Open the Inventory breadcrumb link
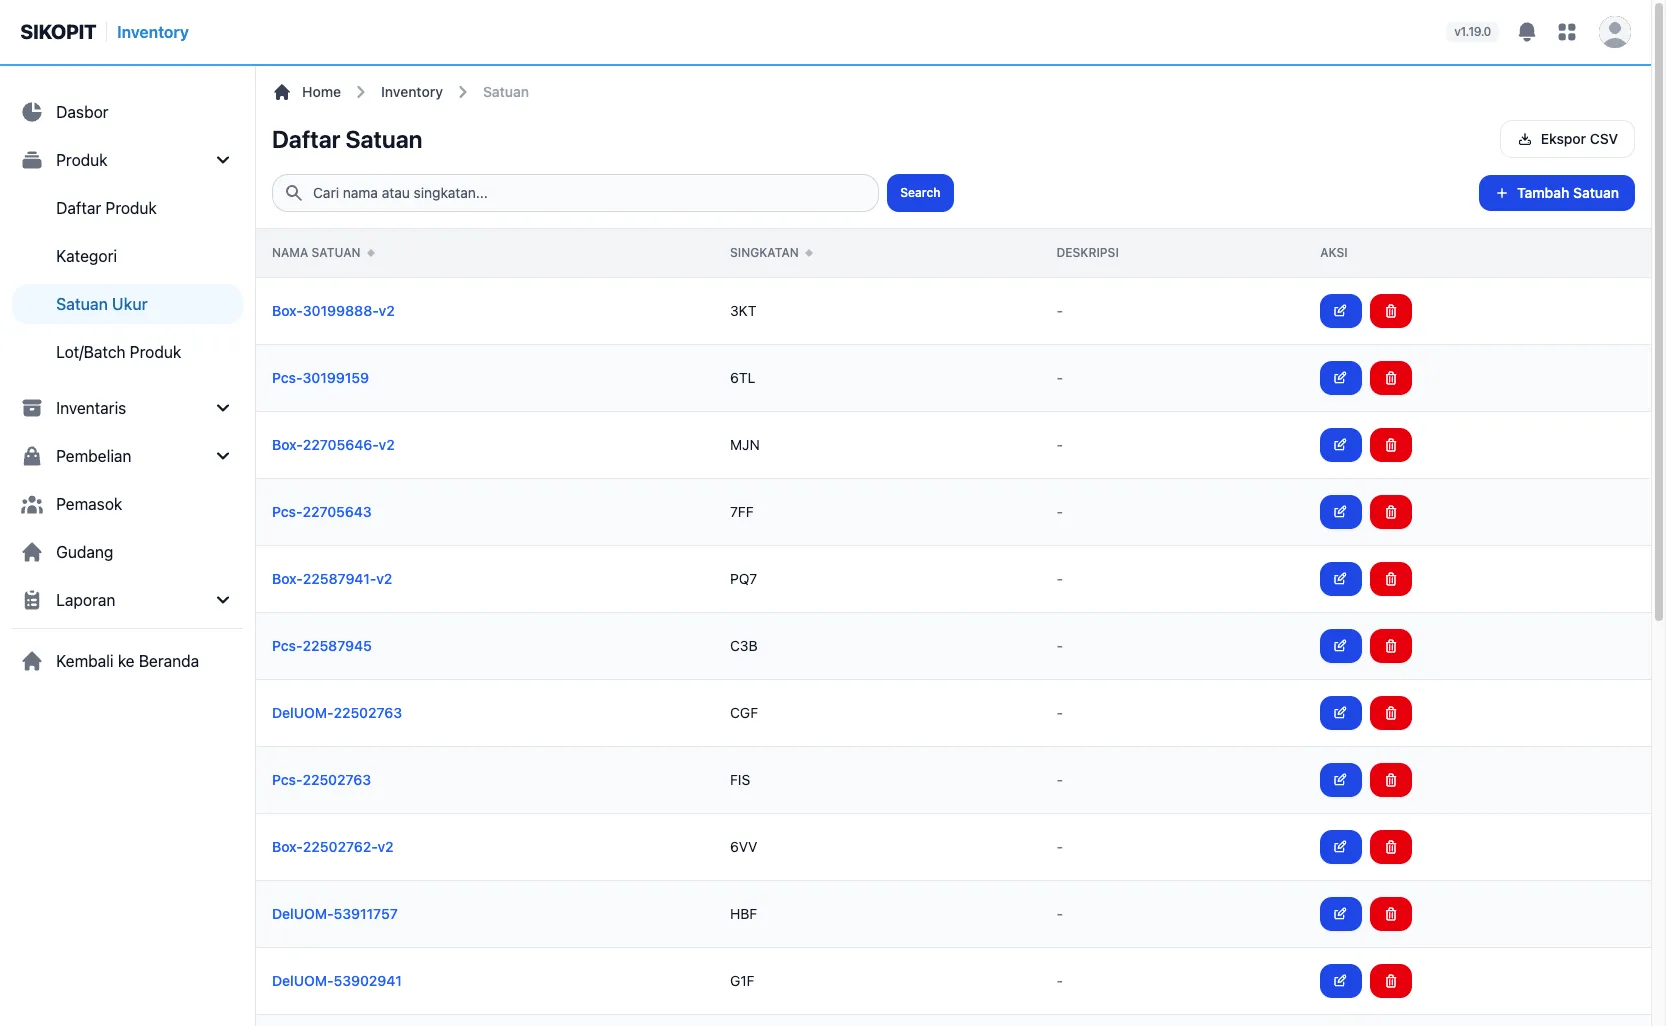Screen dimensions: 1666x1026 411,92
